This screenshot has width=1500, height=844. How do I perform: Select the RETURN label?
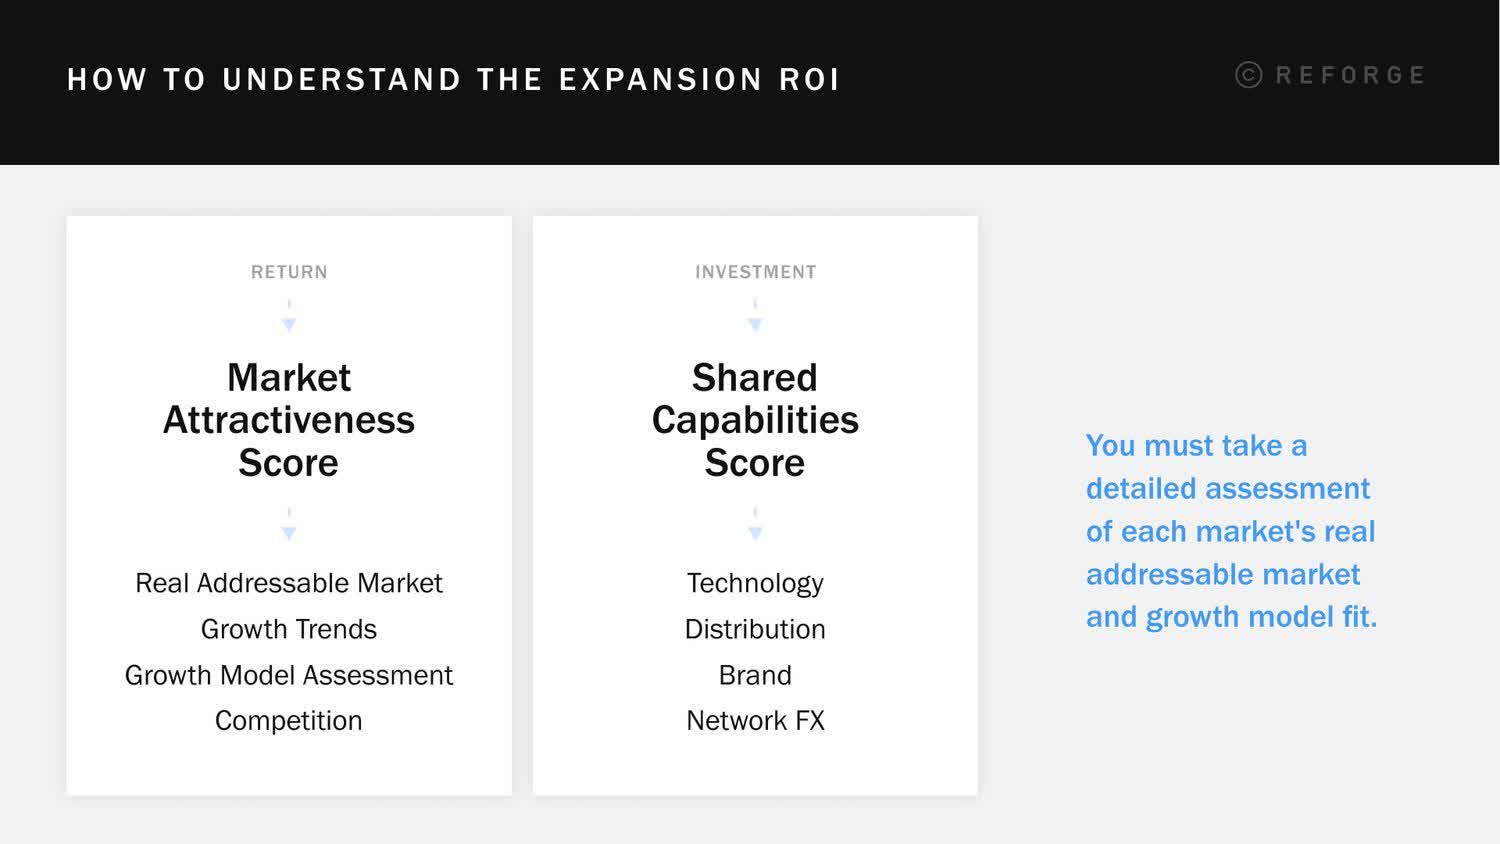[289, 272]
